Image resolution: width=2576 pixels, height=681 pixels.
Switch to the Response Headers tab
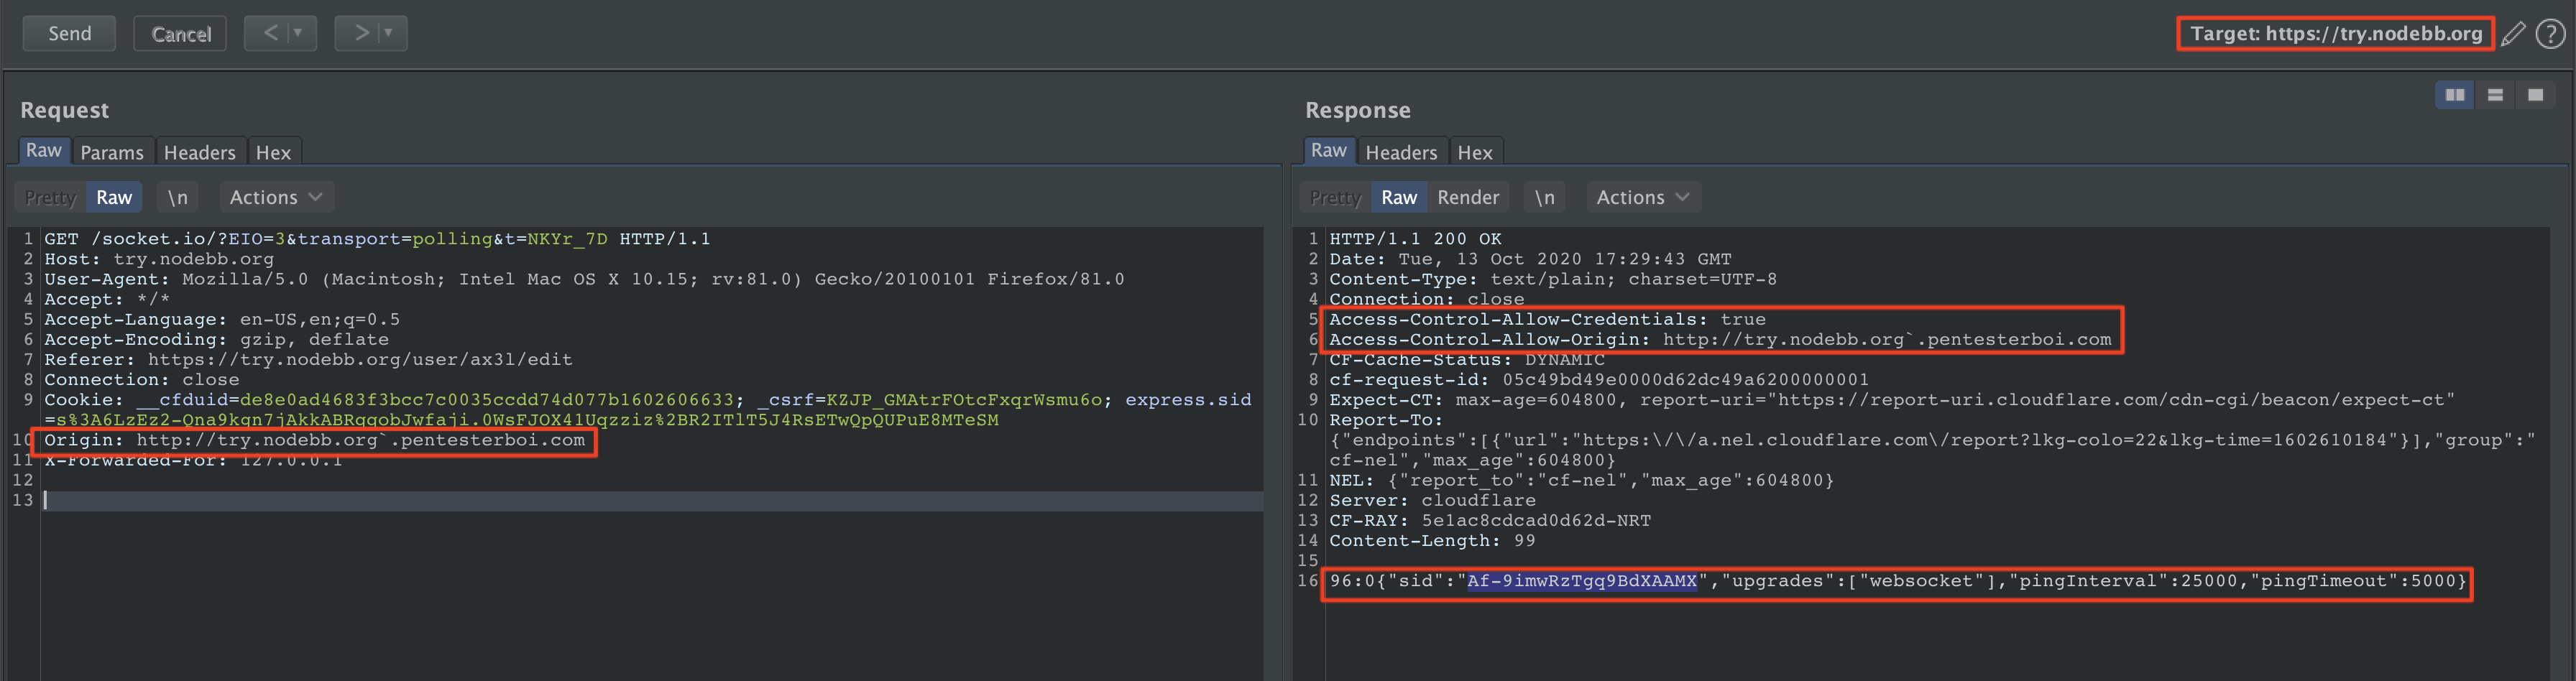[x=1401, y=152]
